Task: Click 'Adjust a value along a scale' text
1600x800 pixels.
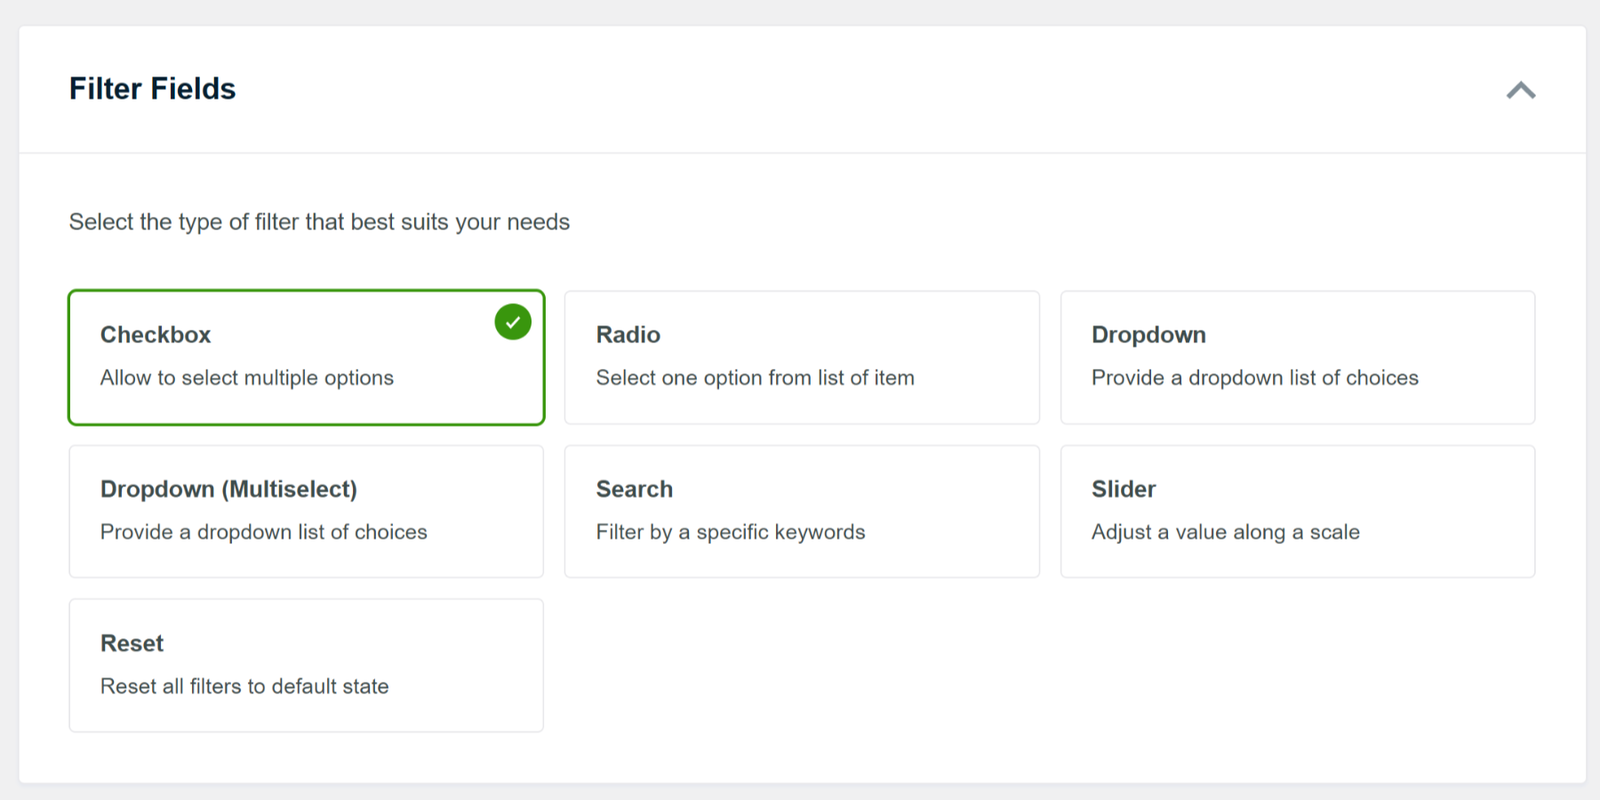Action: [1225, 532]
